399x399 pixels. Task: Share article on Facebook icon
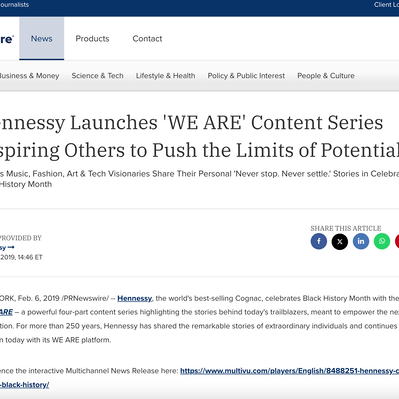(x=319, y=241)
